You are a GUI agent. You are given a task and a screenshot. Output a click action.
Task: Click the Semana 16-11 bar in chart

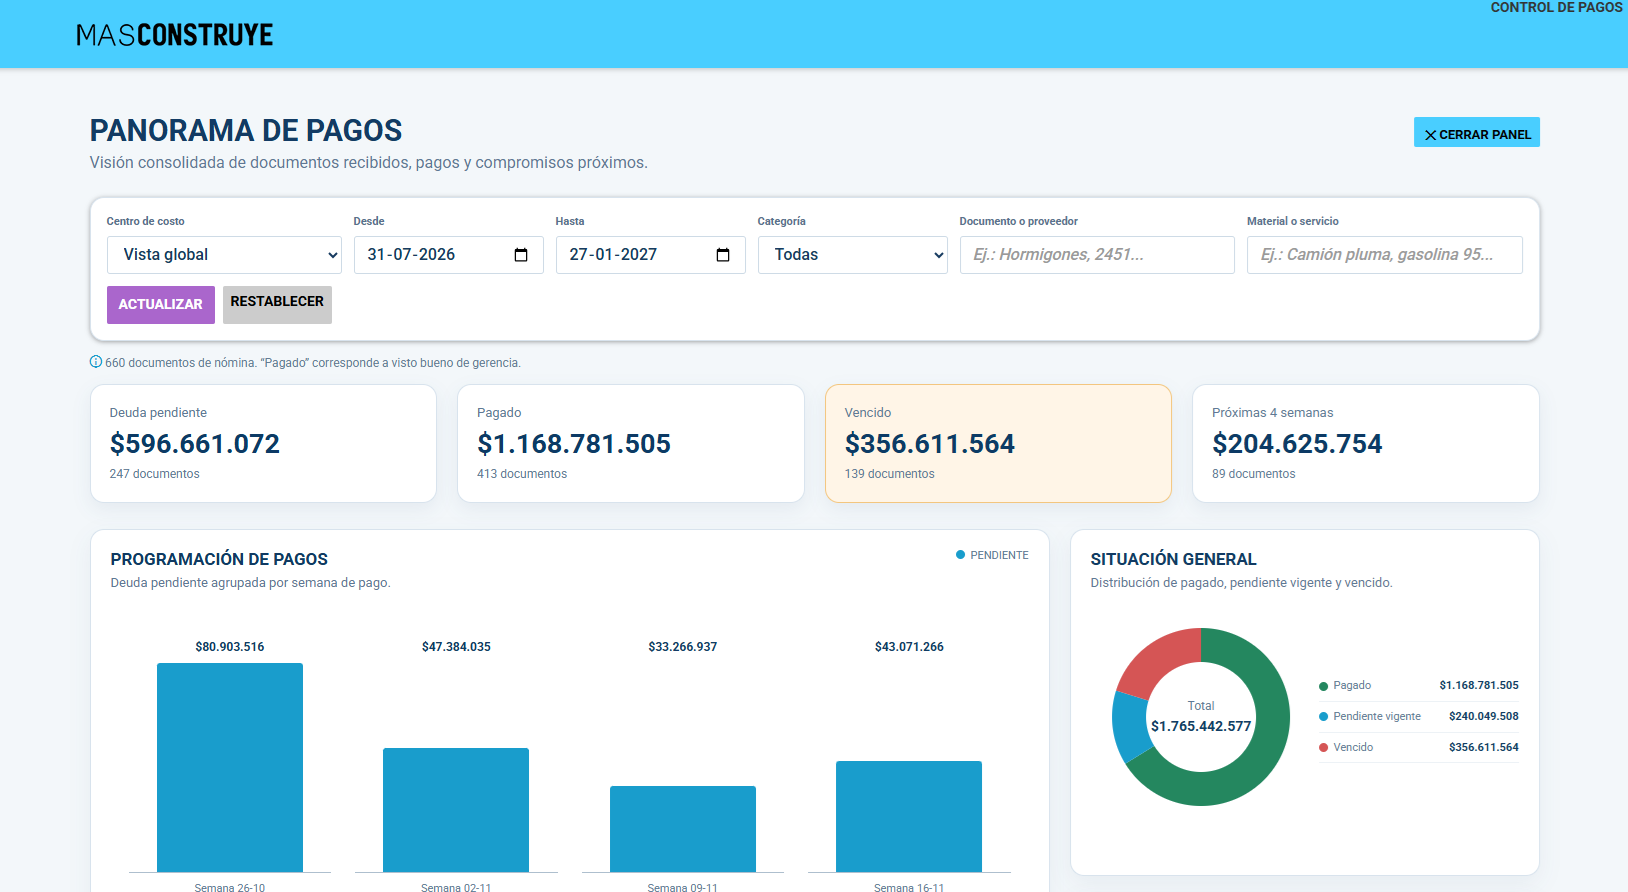point(909,817)
